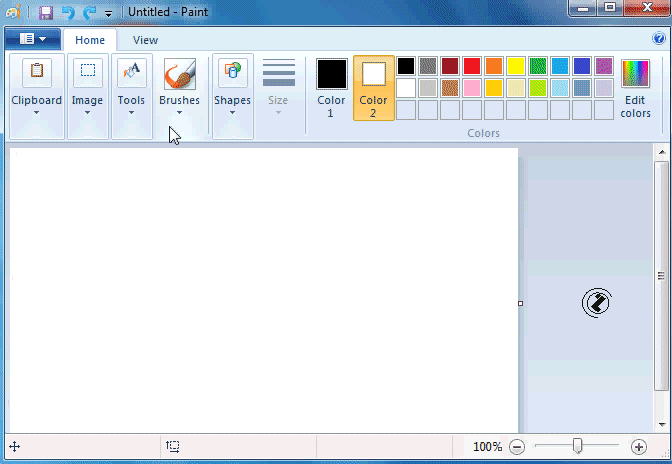Click the Redo arrow icon
Screen dimensions: 672x464
point(90,13)
